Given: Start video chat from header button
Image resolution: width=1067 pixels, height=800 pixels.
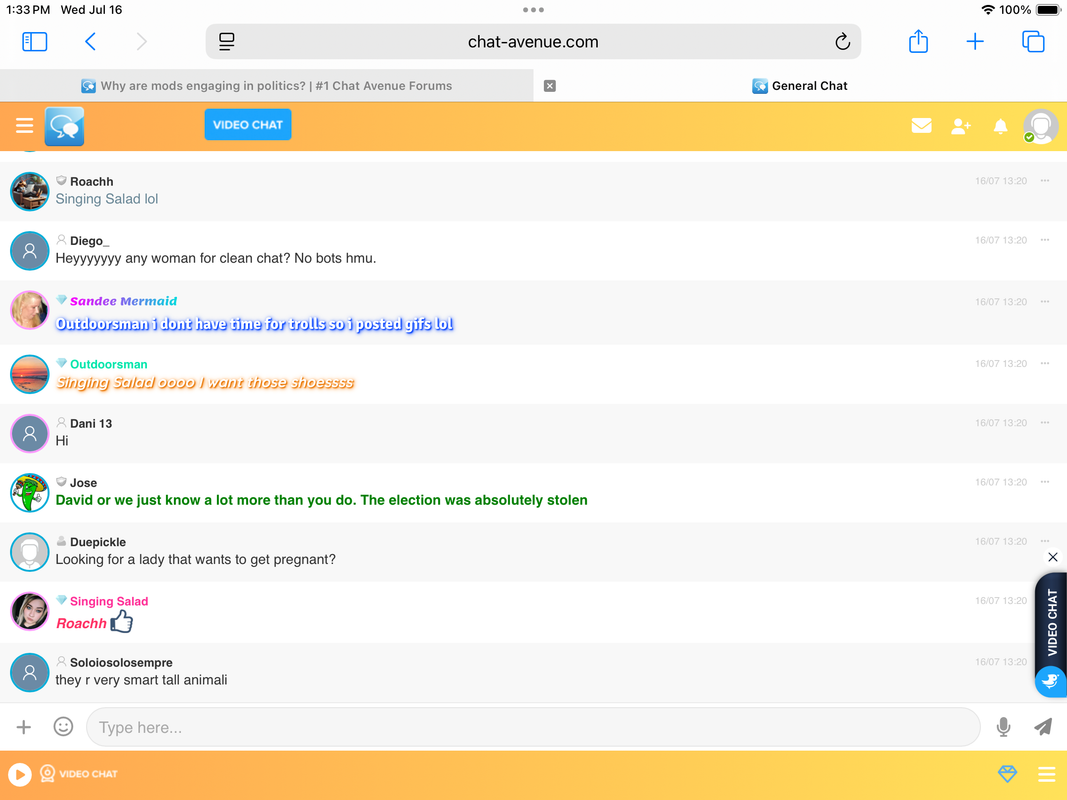Looking at the screenshot, I should 248,124.
